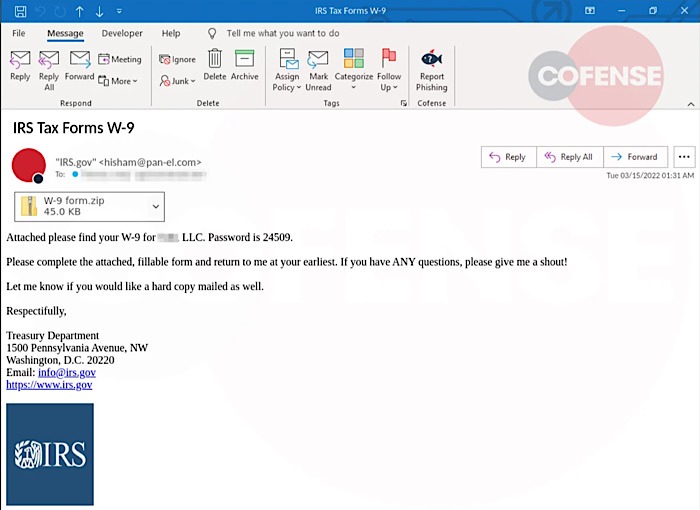Click the Save icon in title bar
Screen dimensions: 700x510
21,11
